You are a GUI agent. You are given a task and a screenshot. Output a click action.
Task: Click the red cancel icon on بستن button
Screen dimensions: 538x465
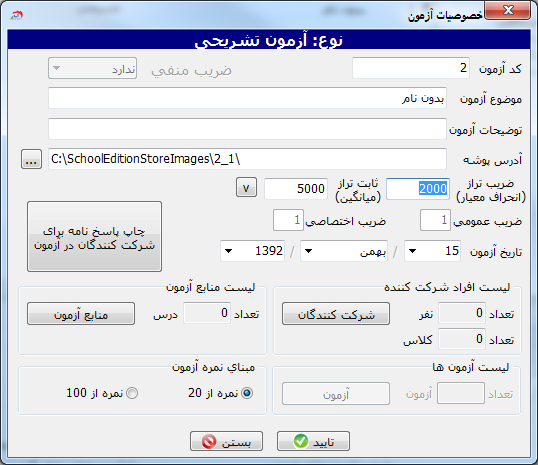pos(209,441)
